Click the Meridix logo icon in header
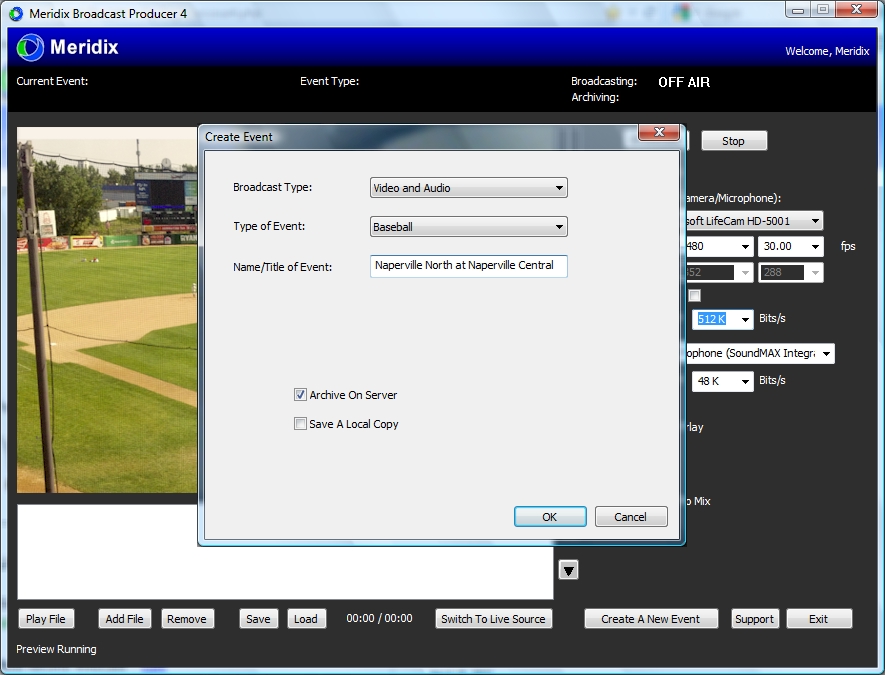This screenshot has height=675, width=885. click(x=31, y=47)
